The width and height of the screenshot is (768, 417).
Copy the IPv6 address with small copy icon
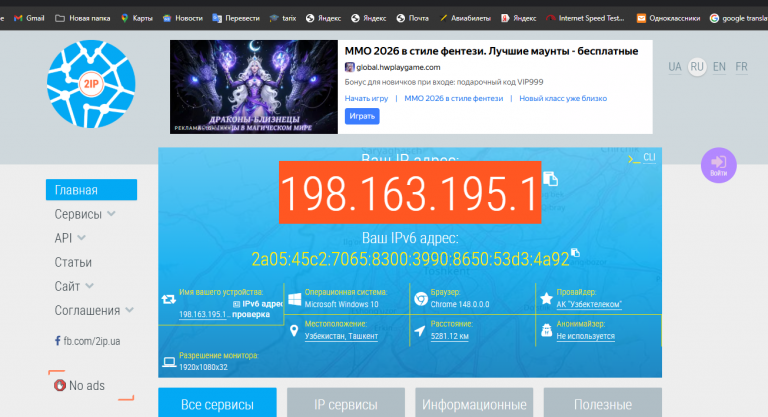point(576,252)
